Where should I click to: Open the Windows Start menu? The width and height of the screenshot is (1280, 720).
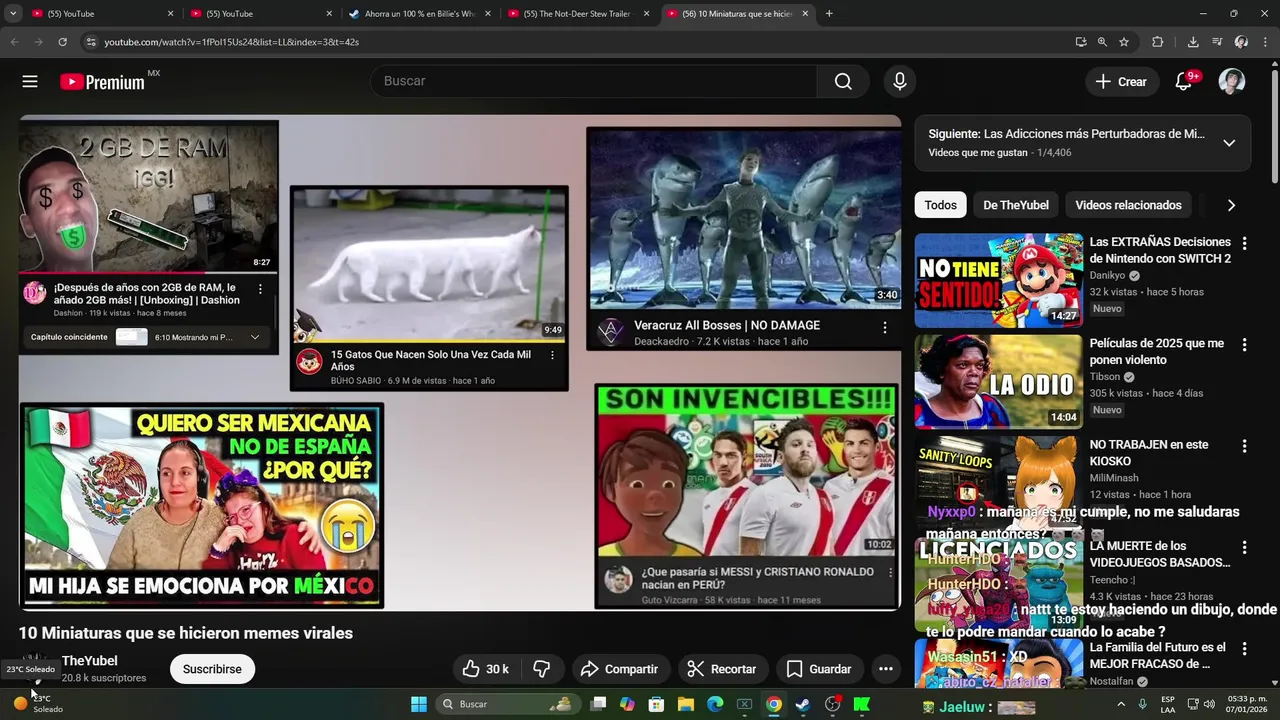[x=419, y=704]
